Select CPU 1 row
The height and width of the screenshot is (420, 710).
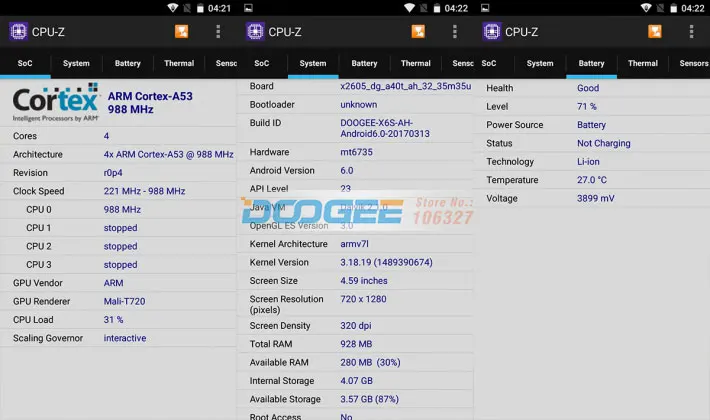point(118,228)
